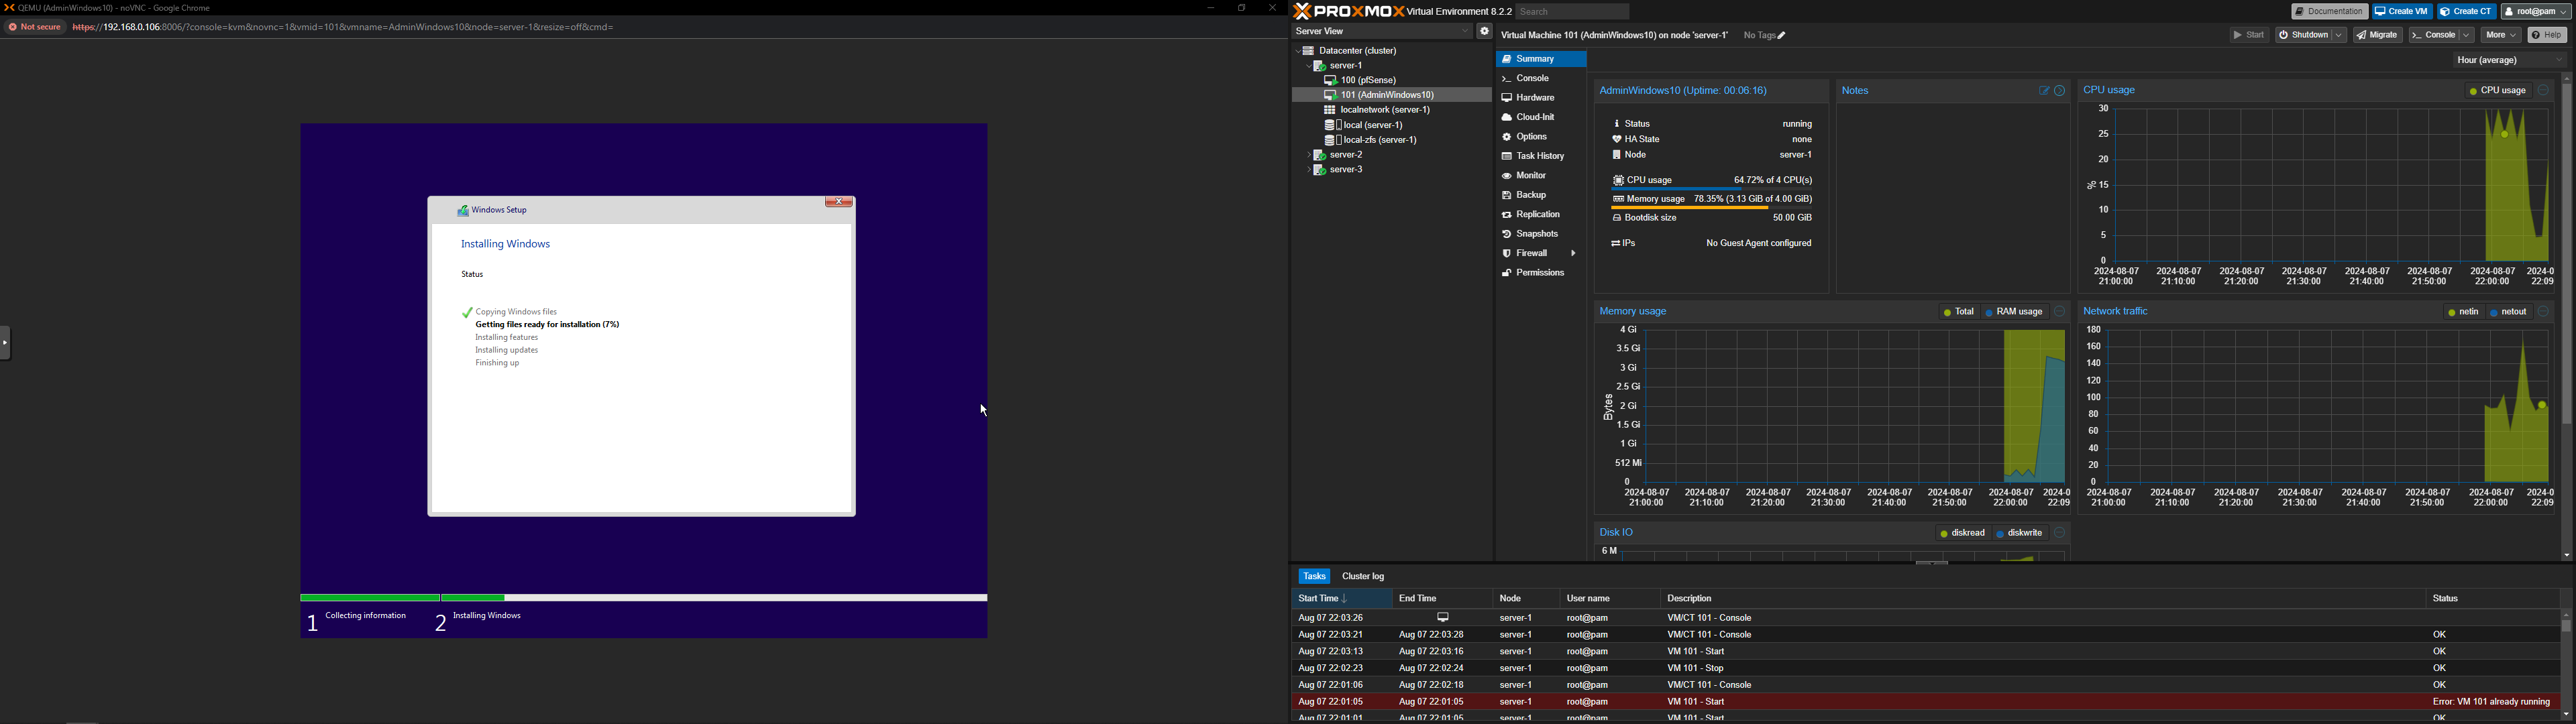Screen dimensions: 2576x724
Task: Toggle the Total memory legend series
Action: click(1959, 313)
